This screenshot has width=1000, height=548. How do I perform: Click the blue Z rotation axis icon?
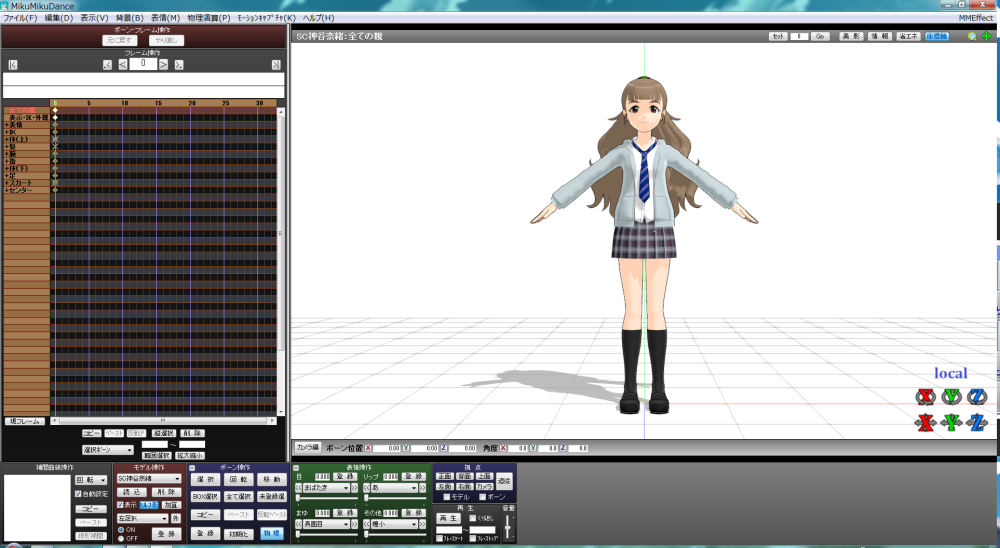978,397
